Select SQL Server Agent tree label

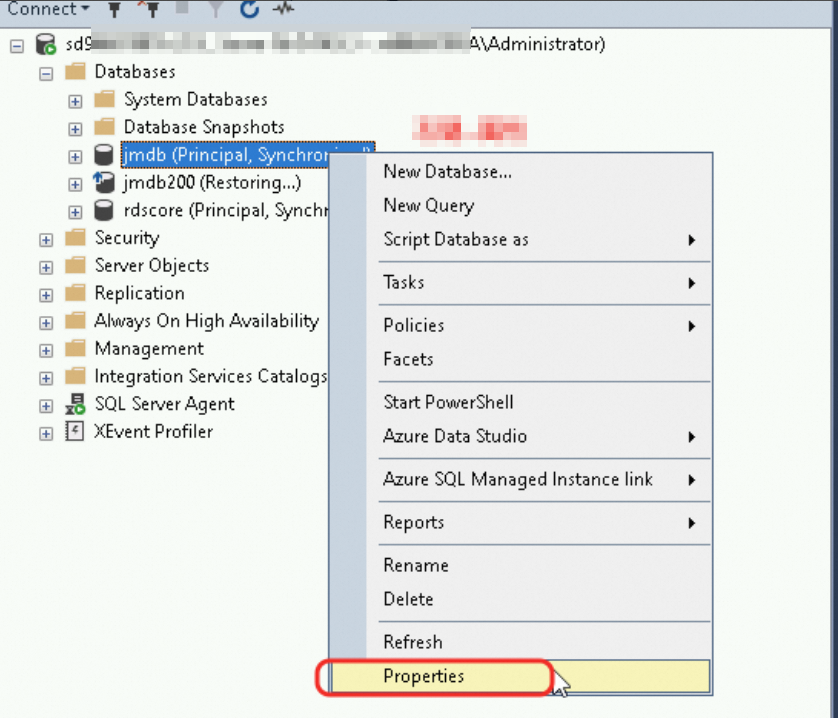(x=165, y=404)
